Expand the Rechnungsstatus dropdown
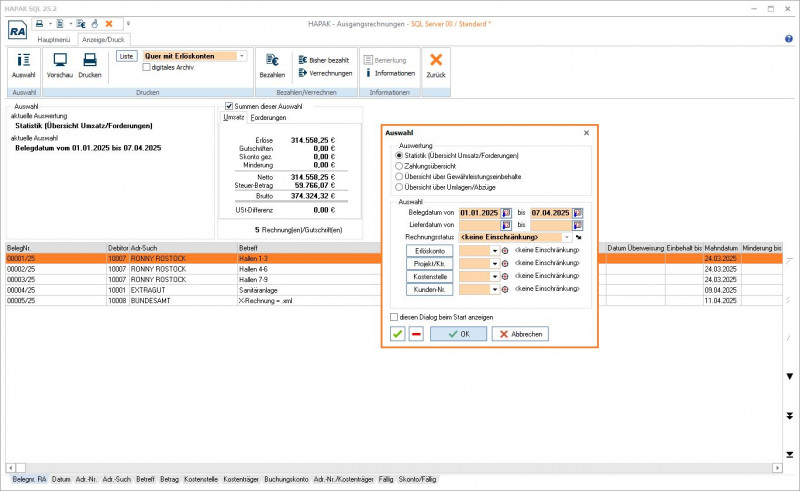Screen dimensions: 800x491 [x=567, y=237]
